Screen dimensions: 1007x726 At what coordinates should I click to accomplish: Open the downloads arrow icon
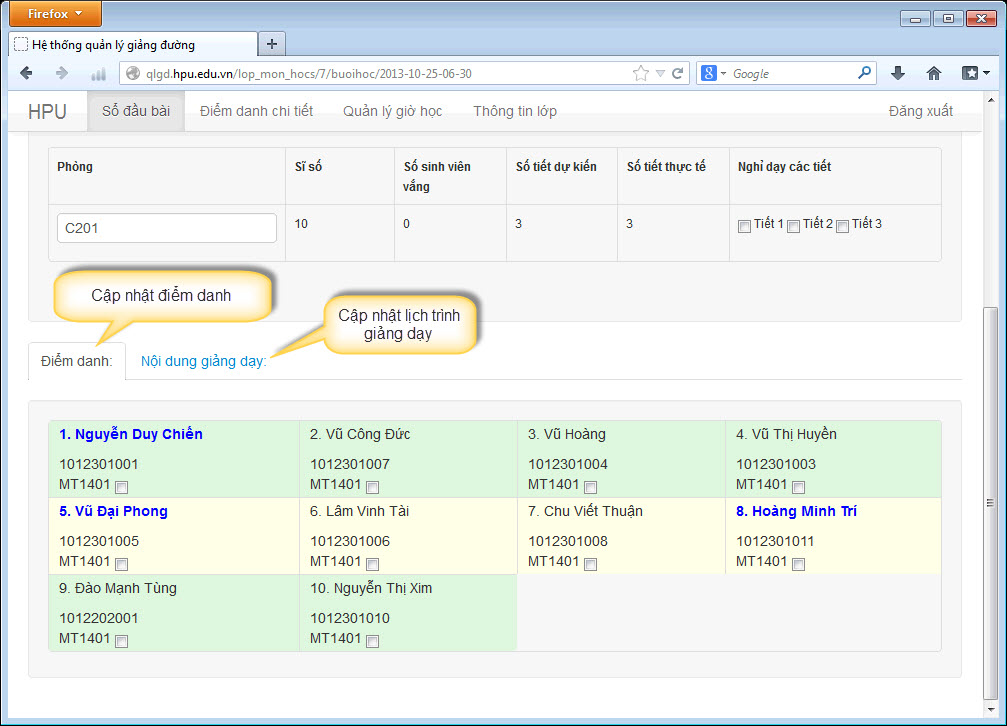click(898, 73)
